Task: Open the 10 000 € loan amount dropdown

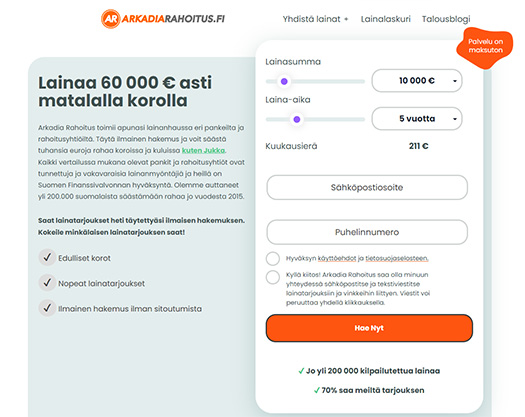Action: [417, 81]
